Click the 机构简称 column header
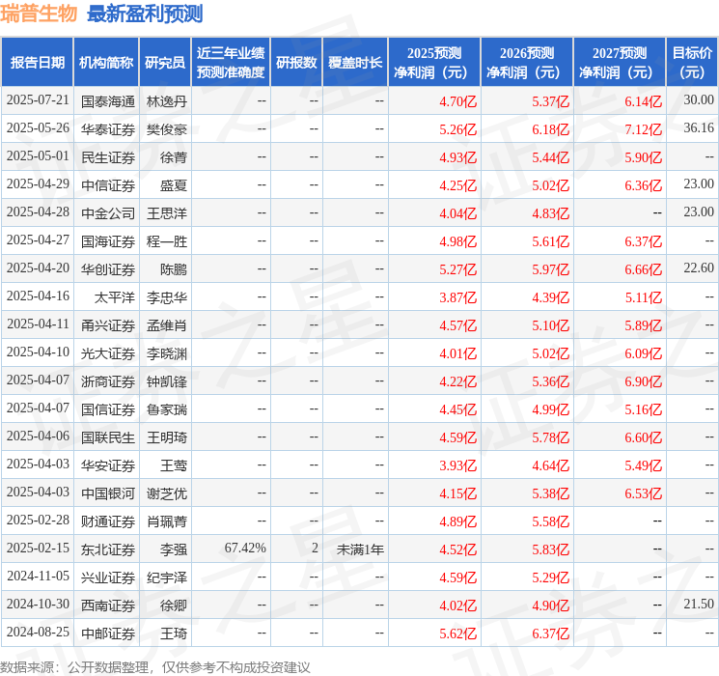Image resolution: width=719 pixels, height=676 pixels. point(106,62)
